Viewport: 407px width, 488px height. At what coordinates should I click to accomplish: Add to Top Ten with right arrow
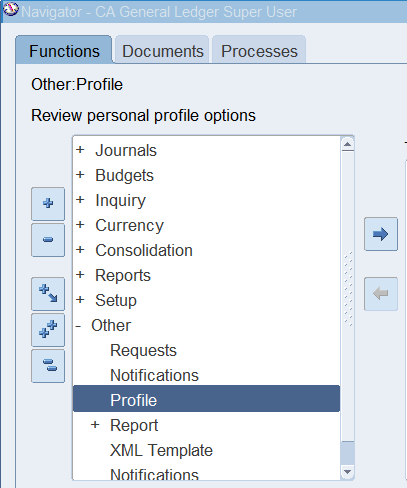click(381, 234)
